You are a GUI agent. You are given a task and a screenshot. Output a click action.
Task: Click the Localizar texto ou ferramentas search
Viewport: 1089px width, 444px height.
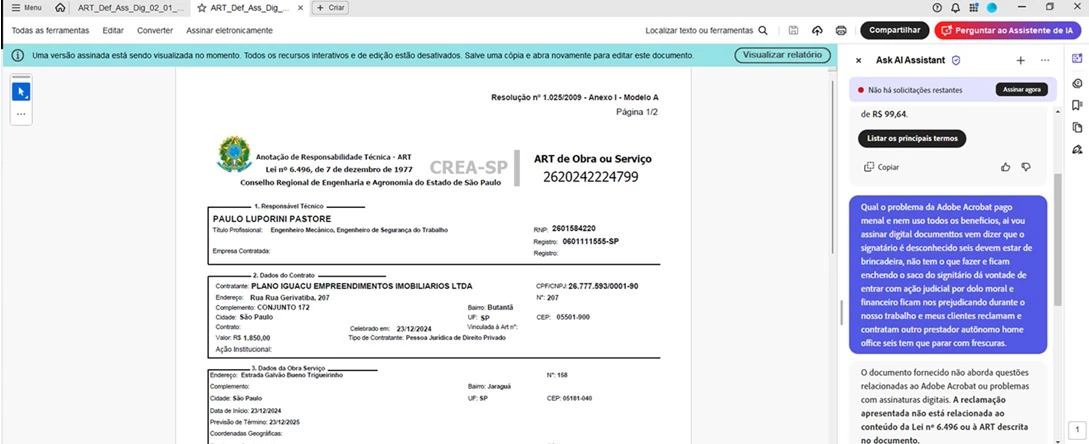point(699,31)
